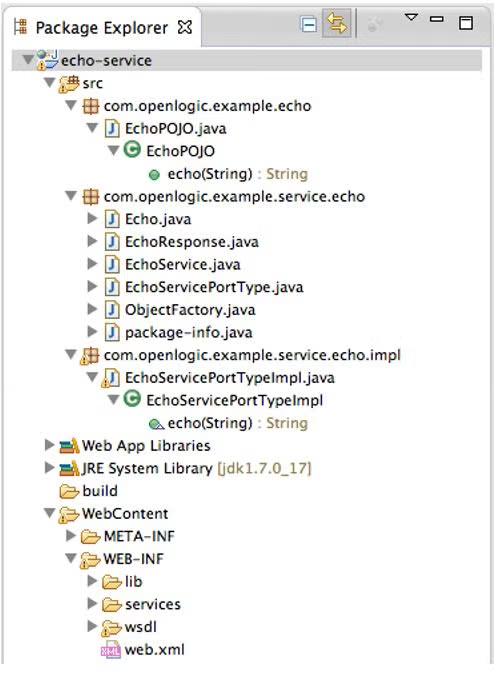The width and height of the screenshot is (494, 674).
Task: Select ObjectFactory.java in the tree
Action: click(190, 310)
